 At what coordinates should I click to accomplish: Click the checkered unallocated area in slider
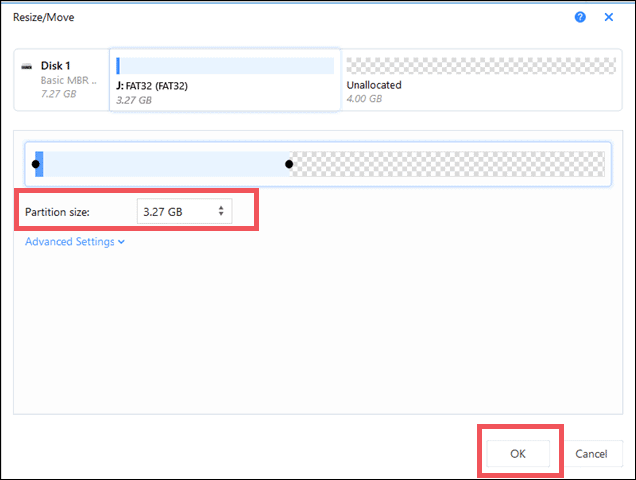tap(447, 164)
